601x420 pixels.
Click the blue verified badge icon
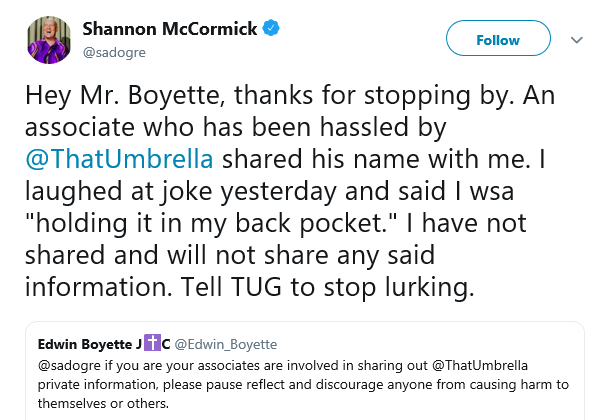point(271,28)
